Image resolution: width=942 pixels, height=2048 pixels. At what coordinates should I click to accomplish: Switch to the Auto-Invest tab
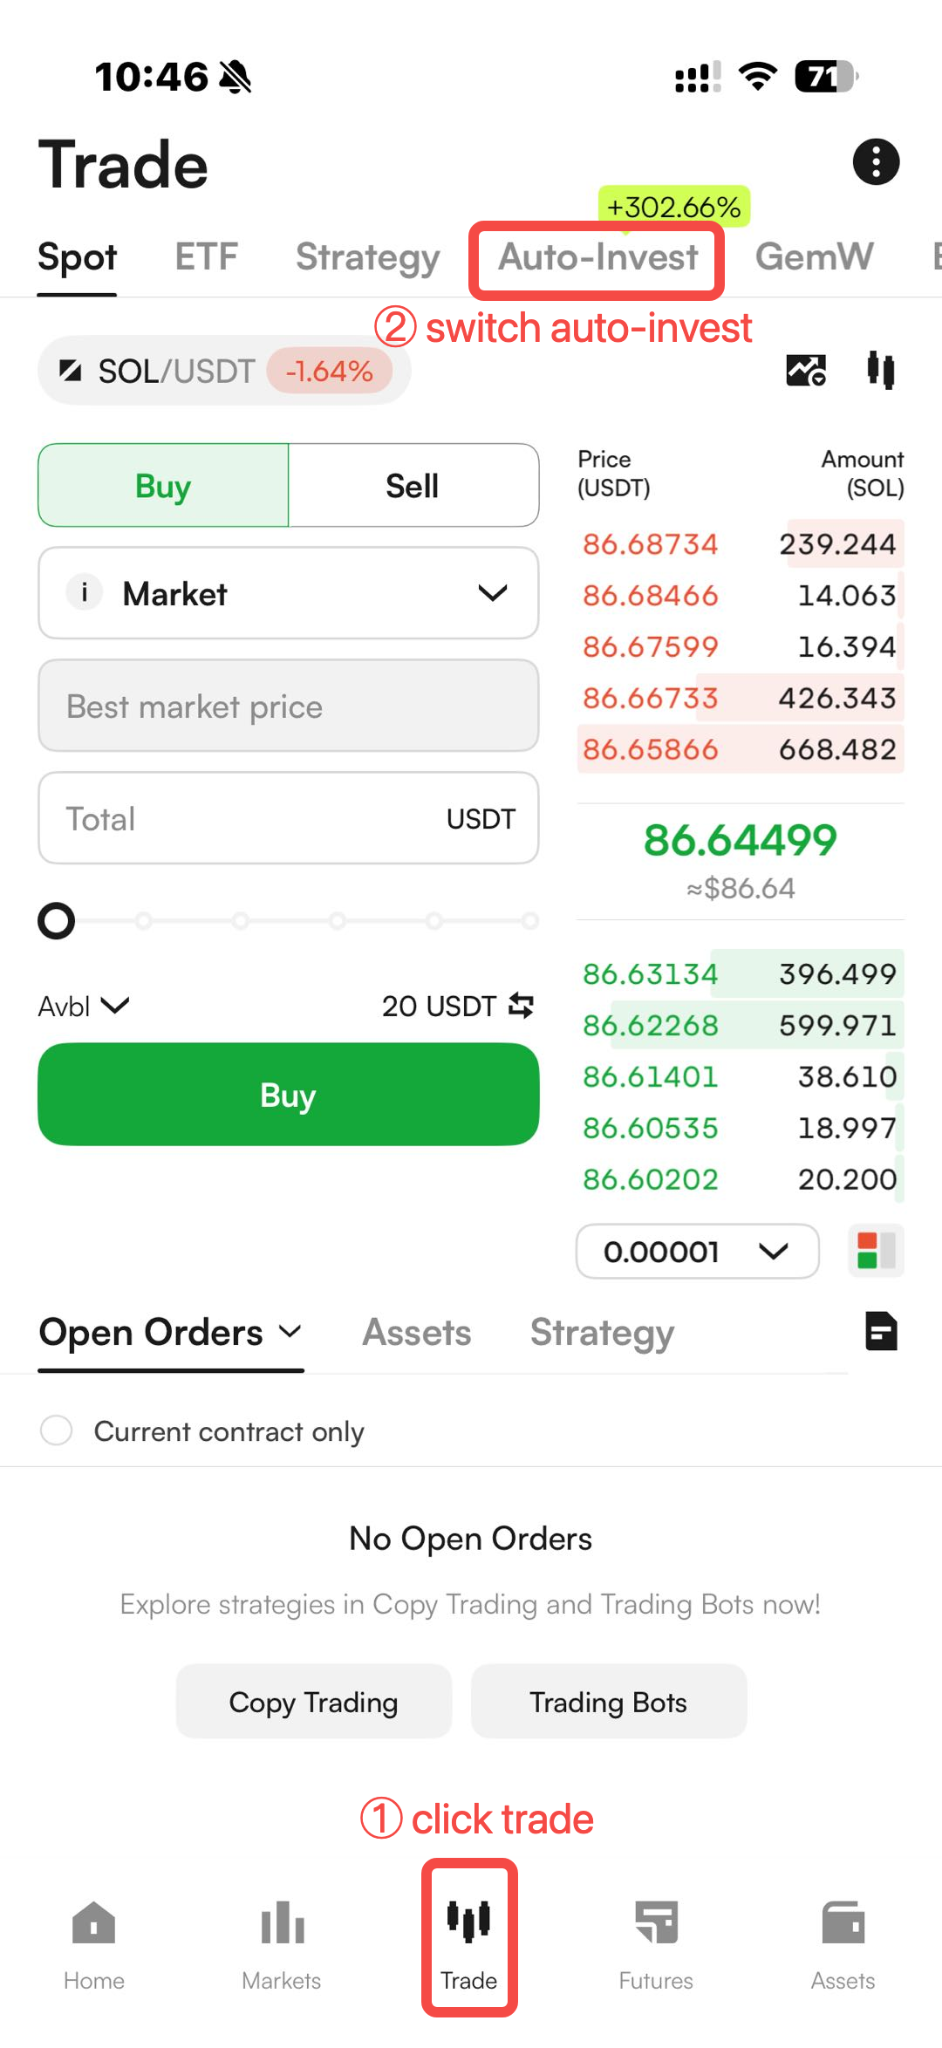598,258
